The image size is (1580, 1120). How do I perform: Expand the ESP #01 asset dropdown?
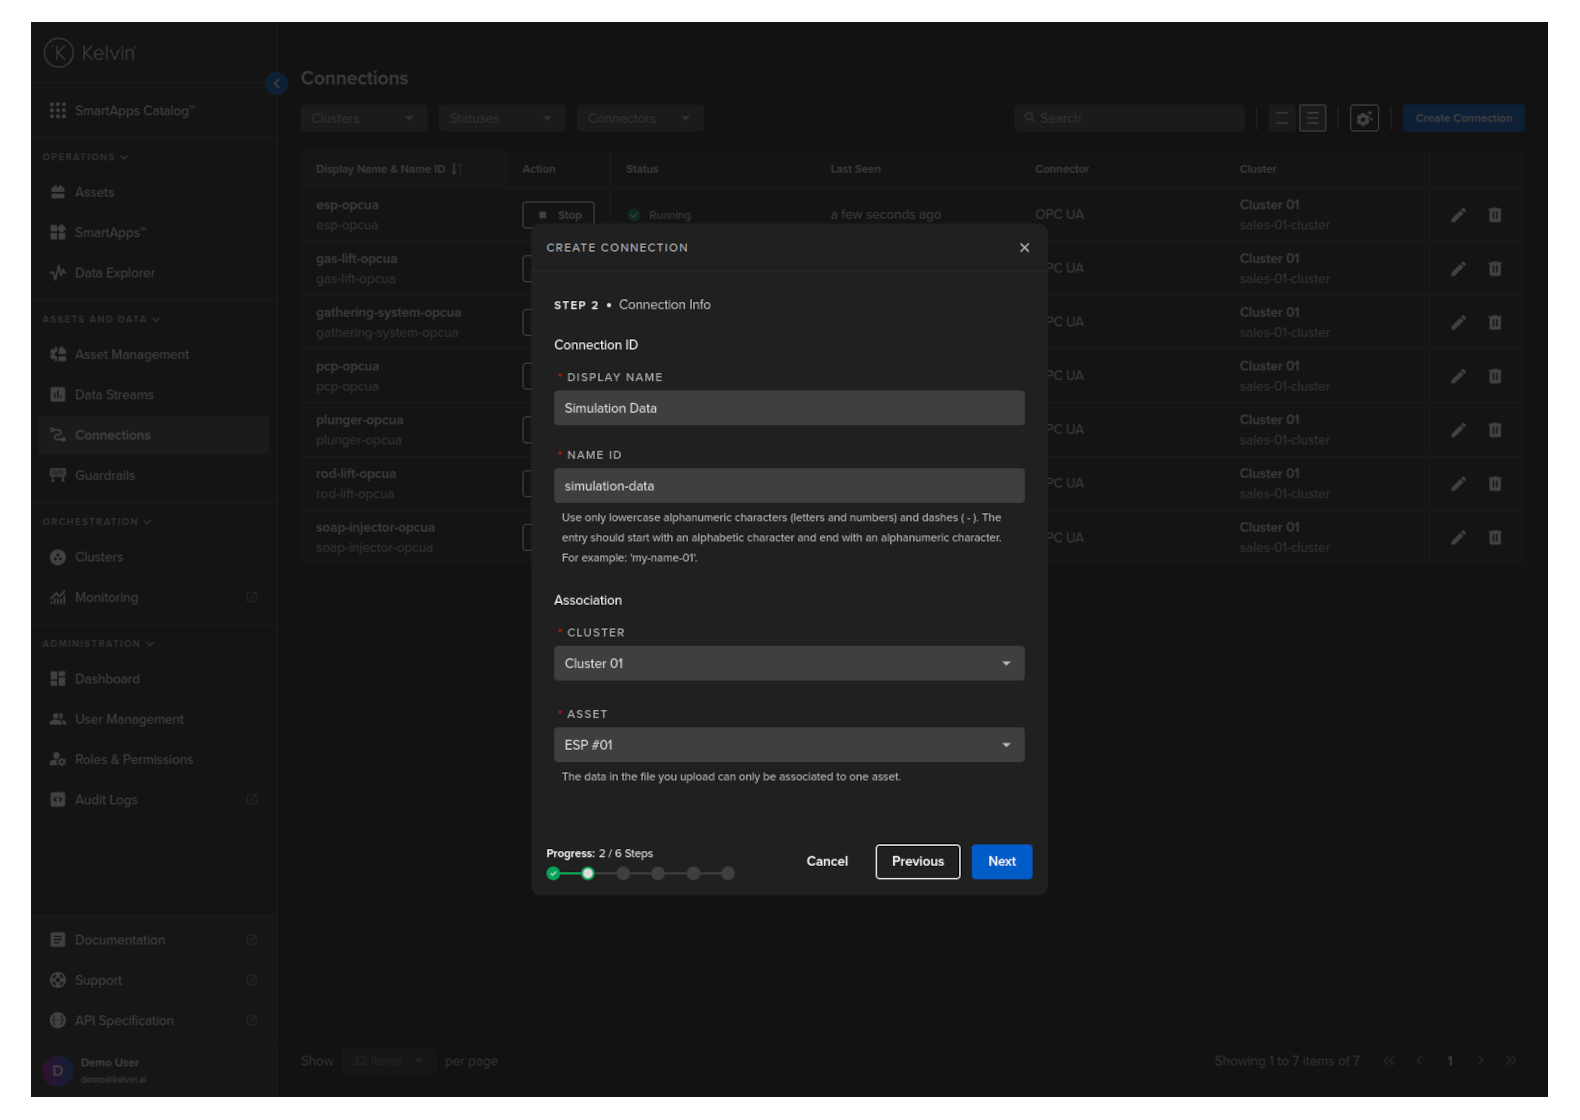coord(788,745)
